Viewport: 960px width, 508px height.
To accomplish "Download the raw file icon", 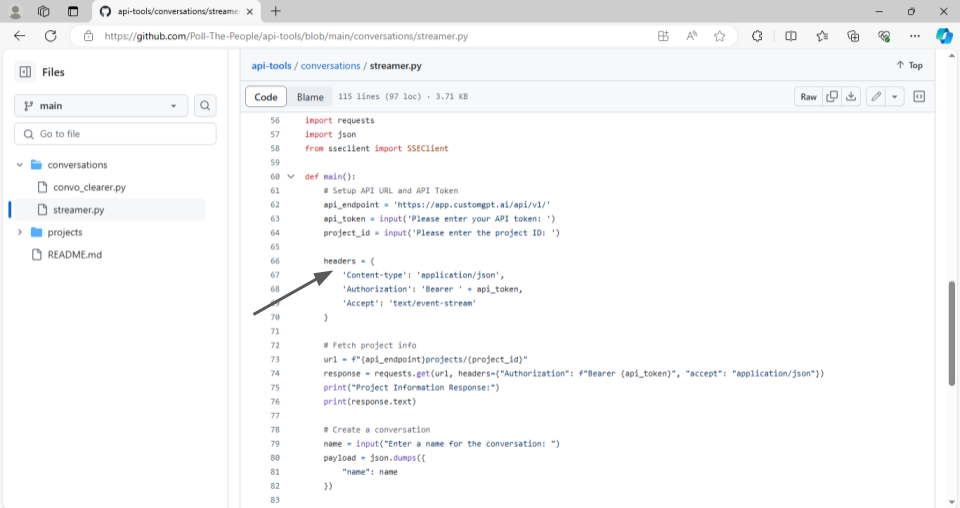I will [851, 97].
